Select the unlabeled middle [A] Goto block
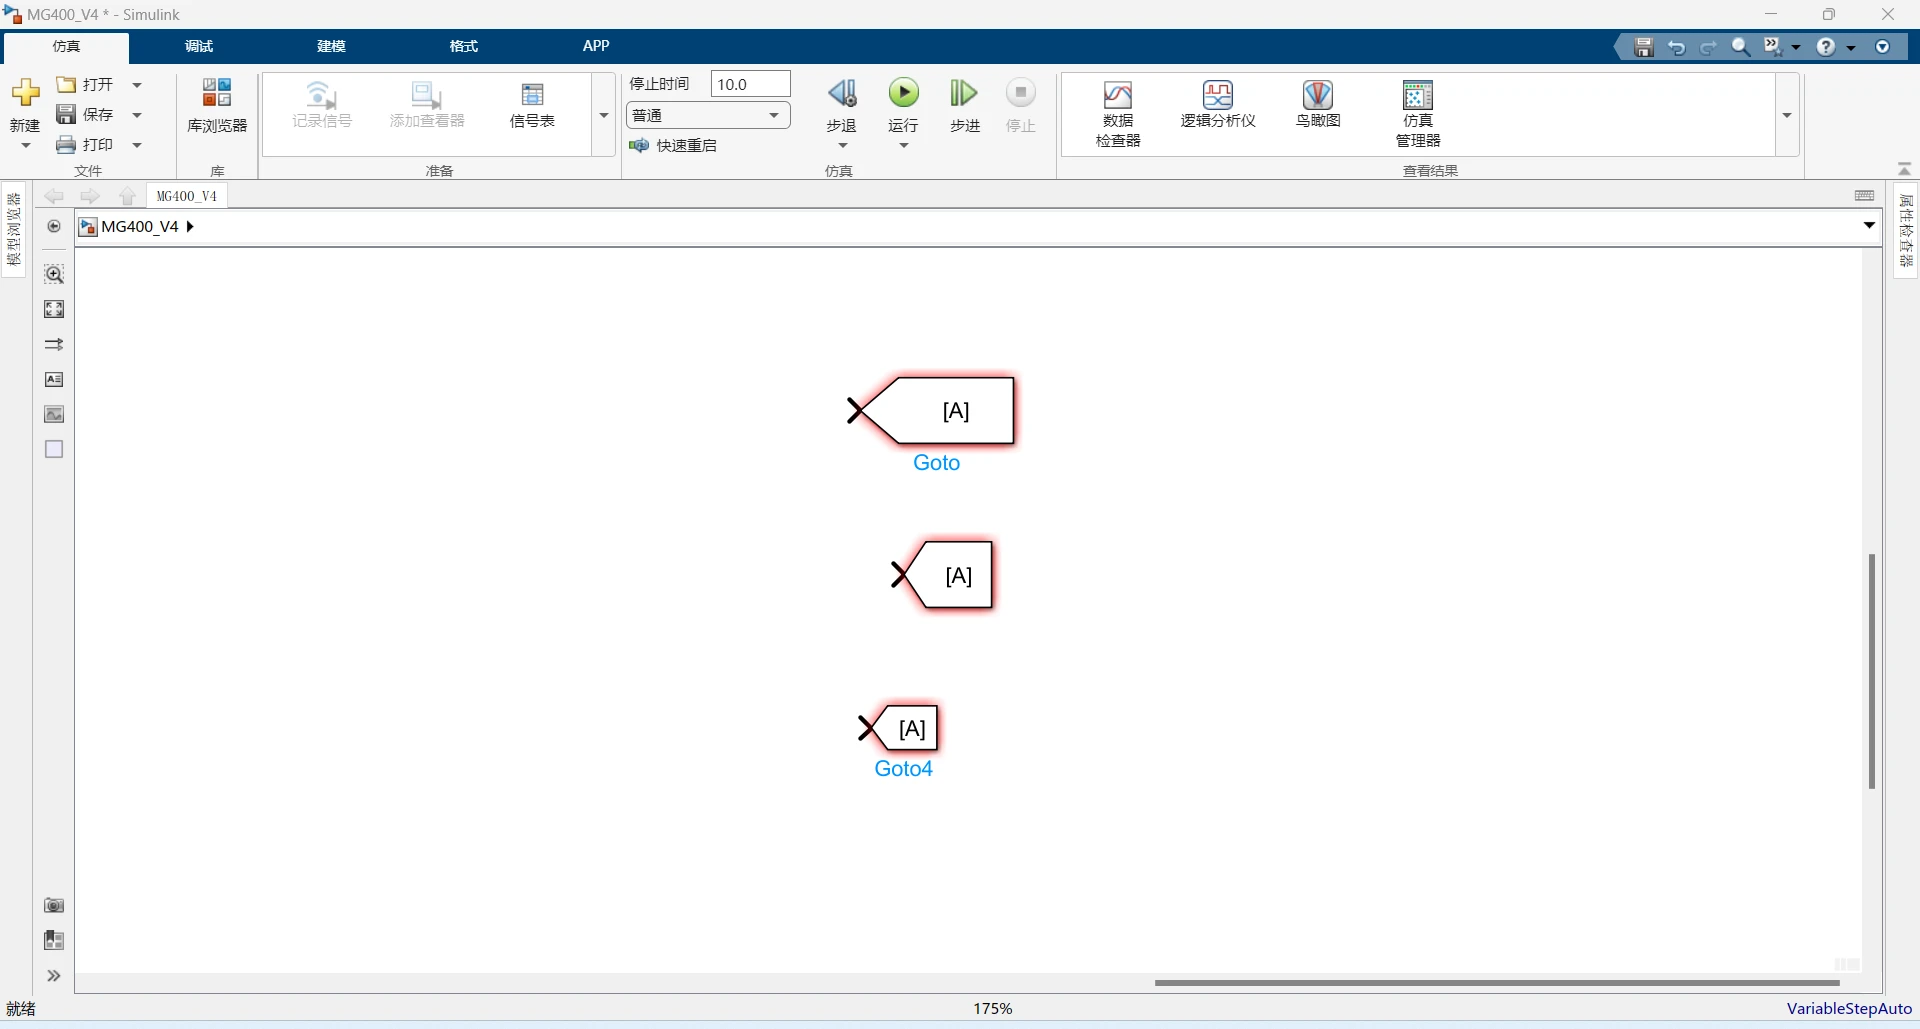 947,575
